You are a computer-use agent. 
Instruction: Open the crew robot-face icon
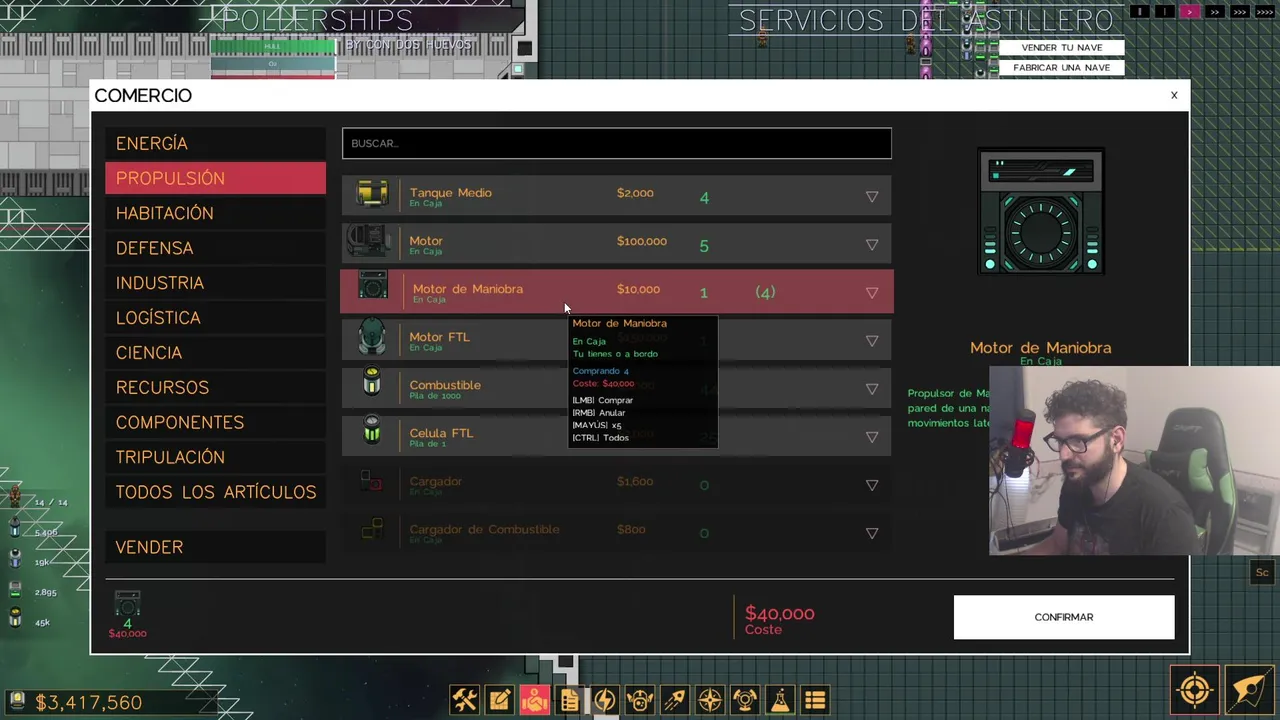pos(639,700)
